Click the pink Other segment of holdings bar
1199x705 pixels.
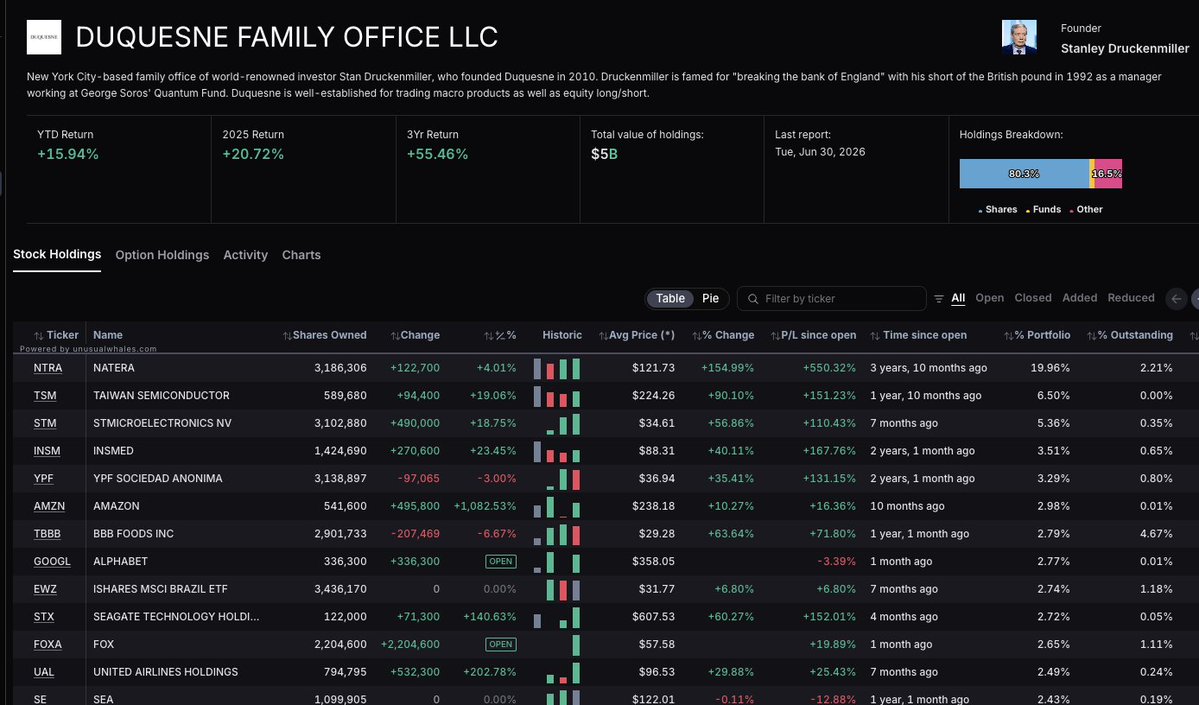click(1108, 174)
